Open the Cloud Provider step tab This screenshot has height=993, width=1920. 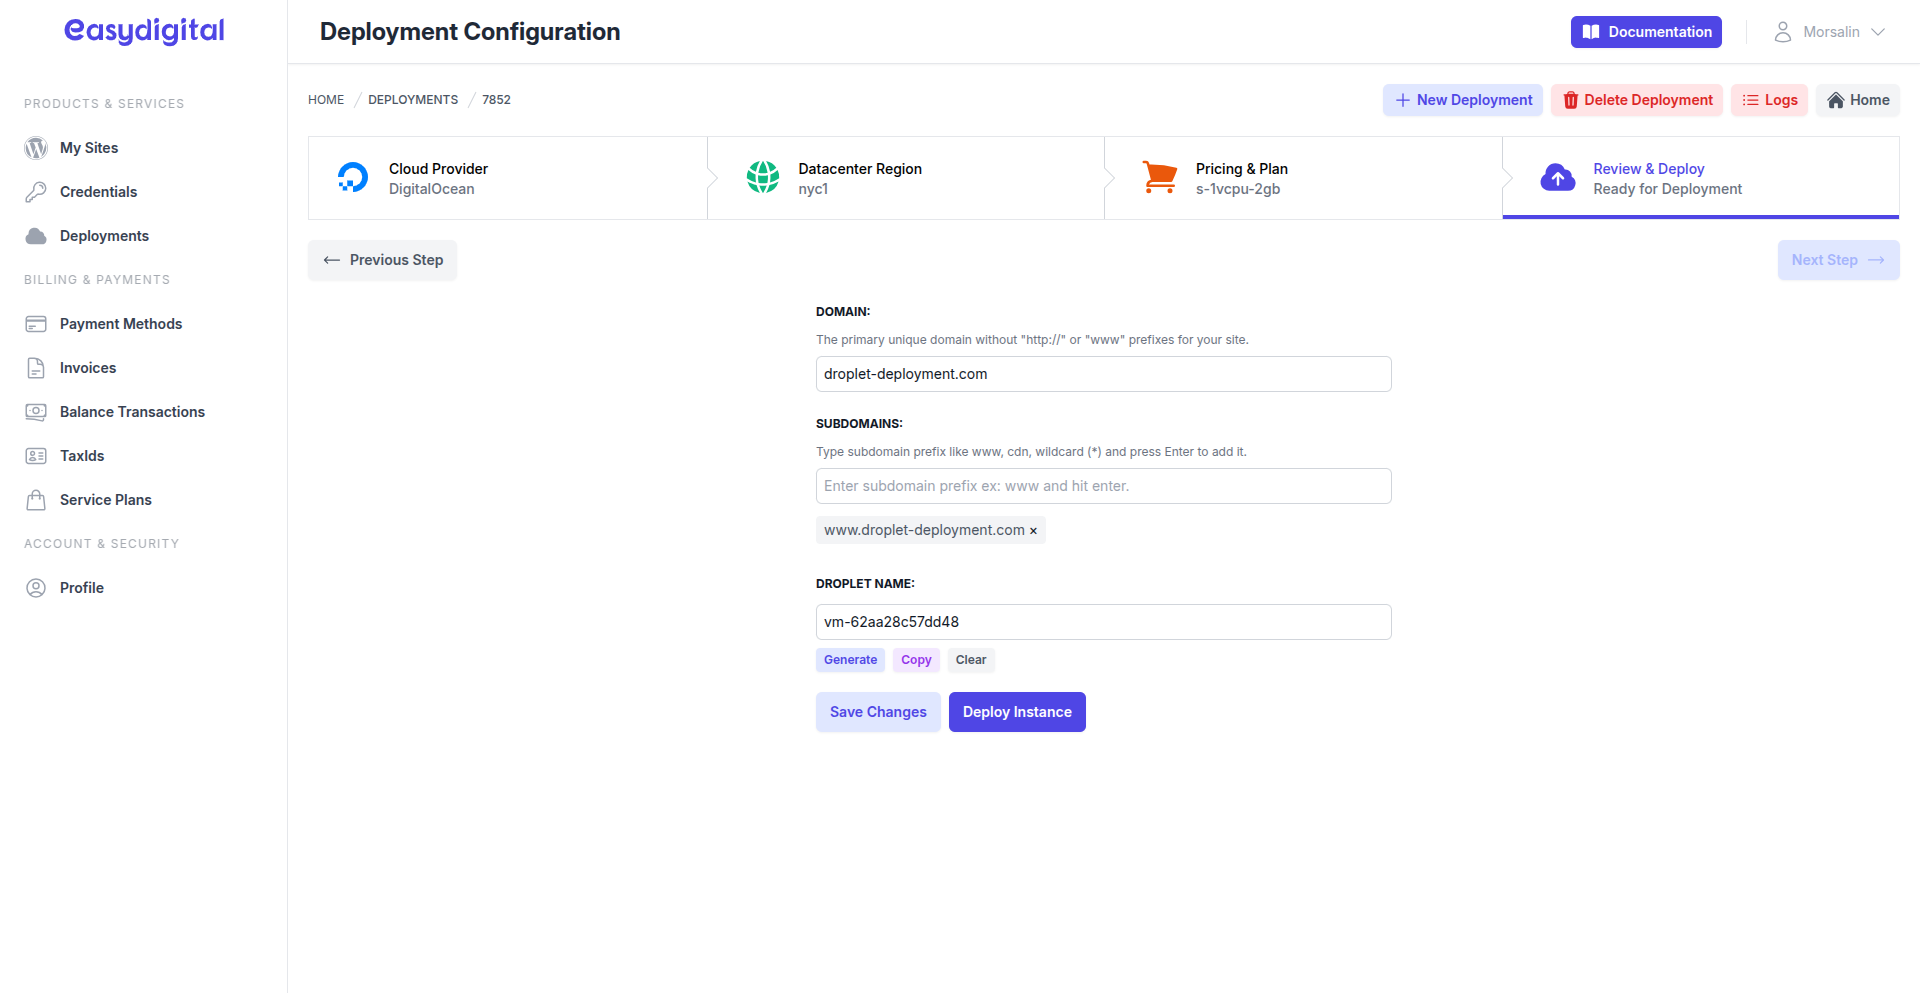pos(508,178)
